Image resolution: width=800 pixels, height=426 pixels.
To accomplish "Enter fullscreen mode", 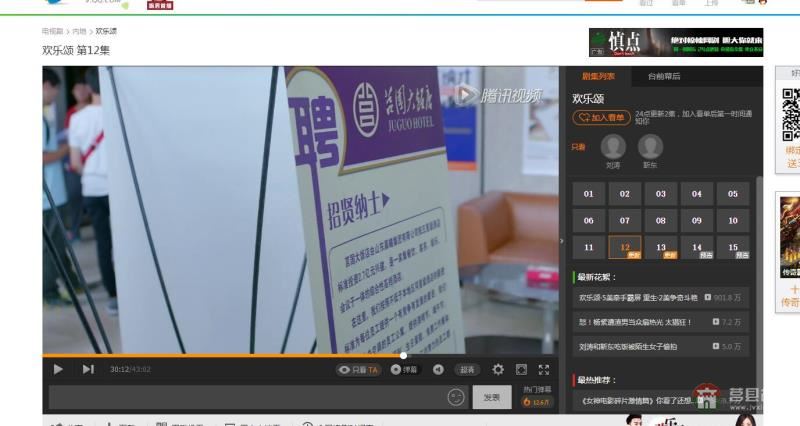I will tap(544, 369).
